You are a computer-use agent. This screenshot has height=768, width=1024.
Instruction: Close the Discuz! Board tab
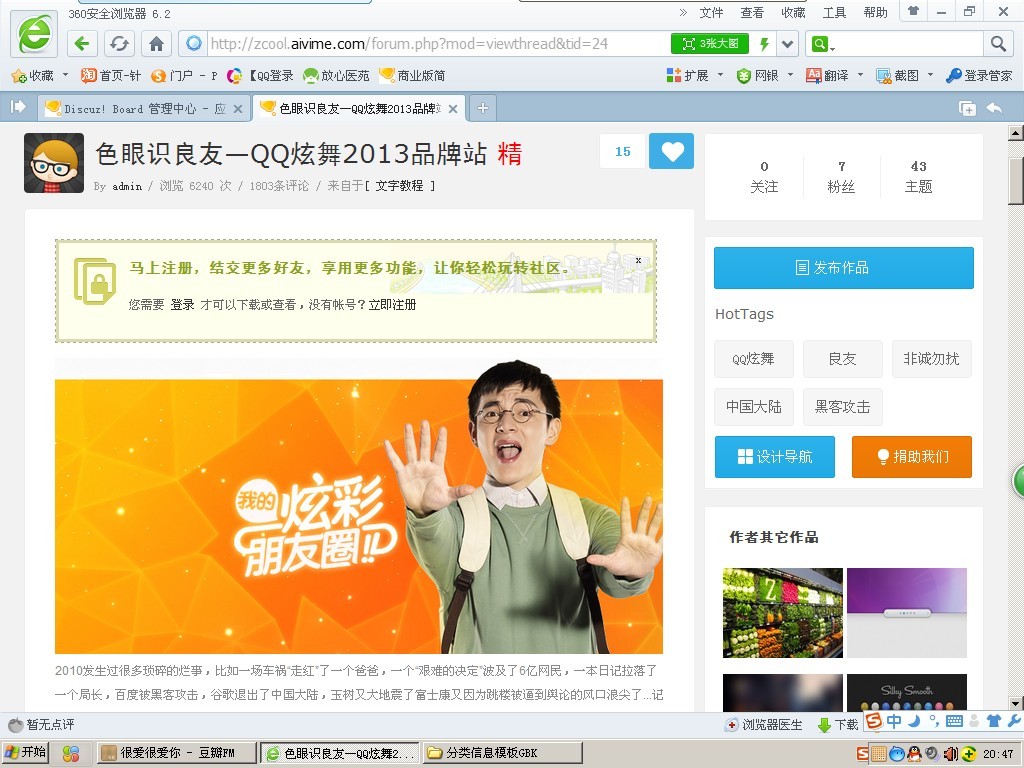click(x=238, y=109)
